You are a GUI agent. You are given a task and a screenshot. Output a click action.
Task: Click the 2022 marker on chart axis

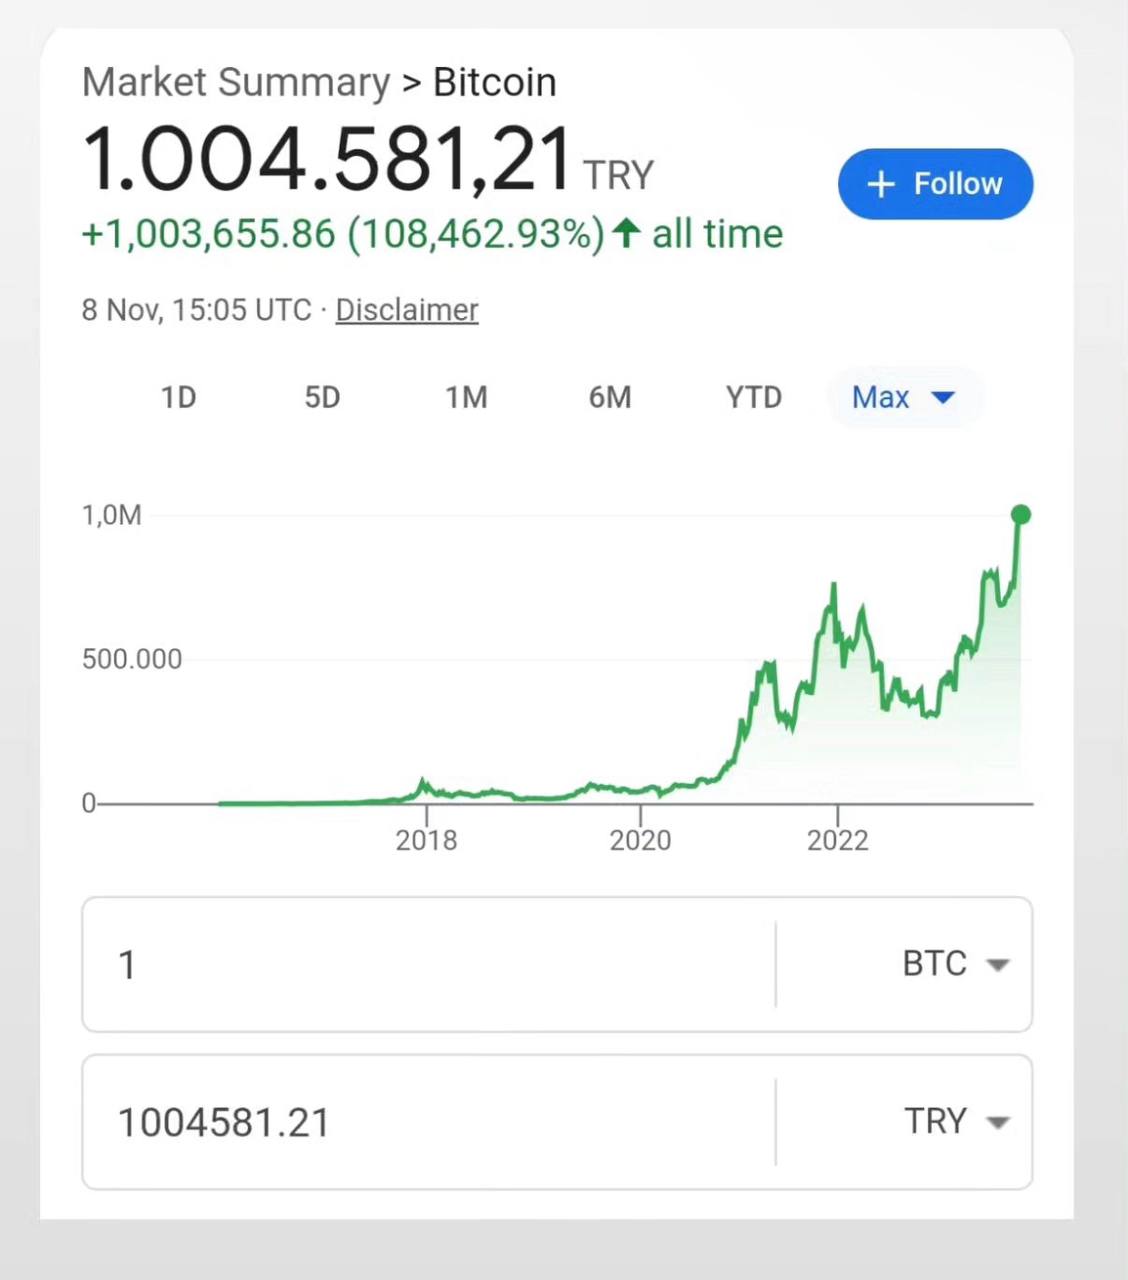click(838, 840)
